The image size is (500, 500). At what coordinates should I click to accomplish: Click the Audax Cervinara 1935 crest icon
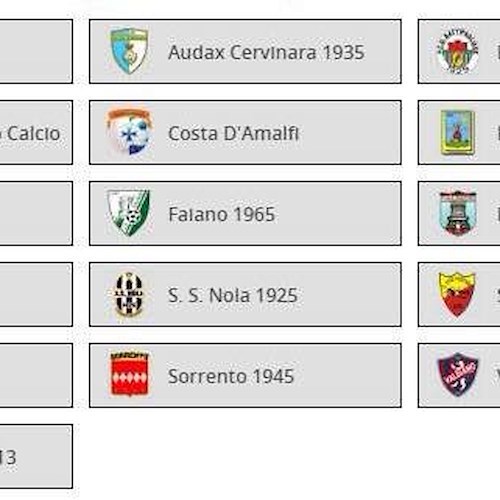tap(129, 51)
